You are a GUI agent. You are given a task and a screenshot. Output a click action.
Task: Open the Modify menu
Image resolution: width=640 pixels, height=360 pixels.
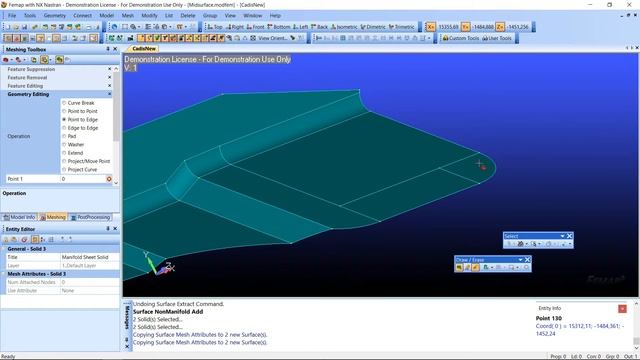(149, 16)
